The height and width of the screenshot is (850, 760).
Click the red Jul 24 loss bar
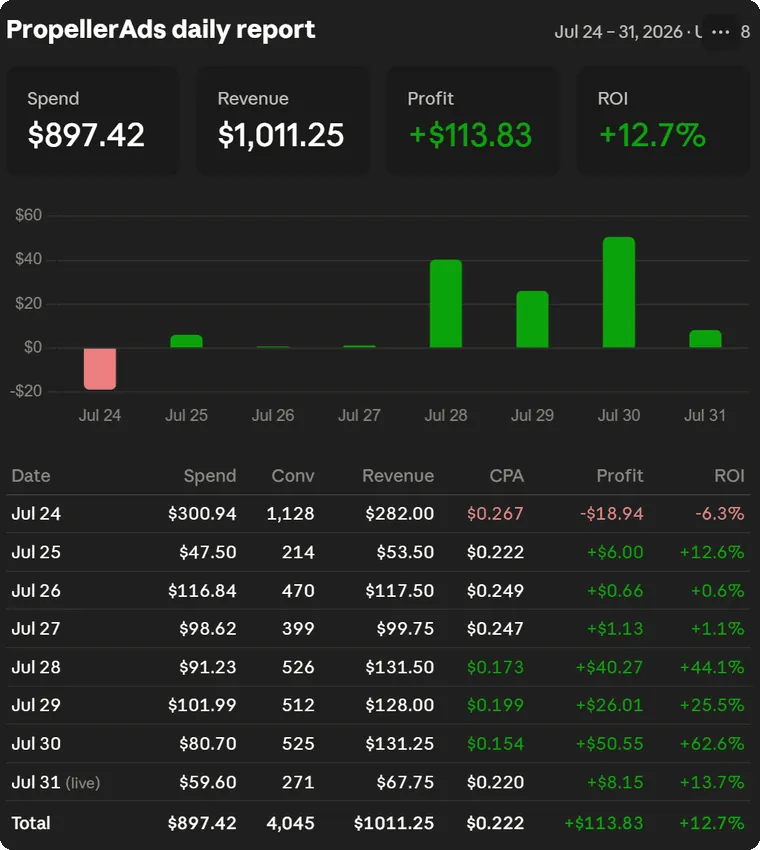click(x=100, y=369)
